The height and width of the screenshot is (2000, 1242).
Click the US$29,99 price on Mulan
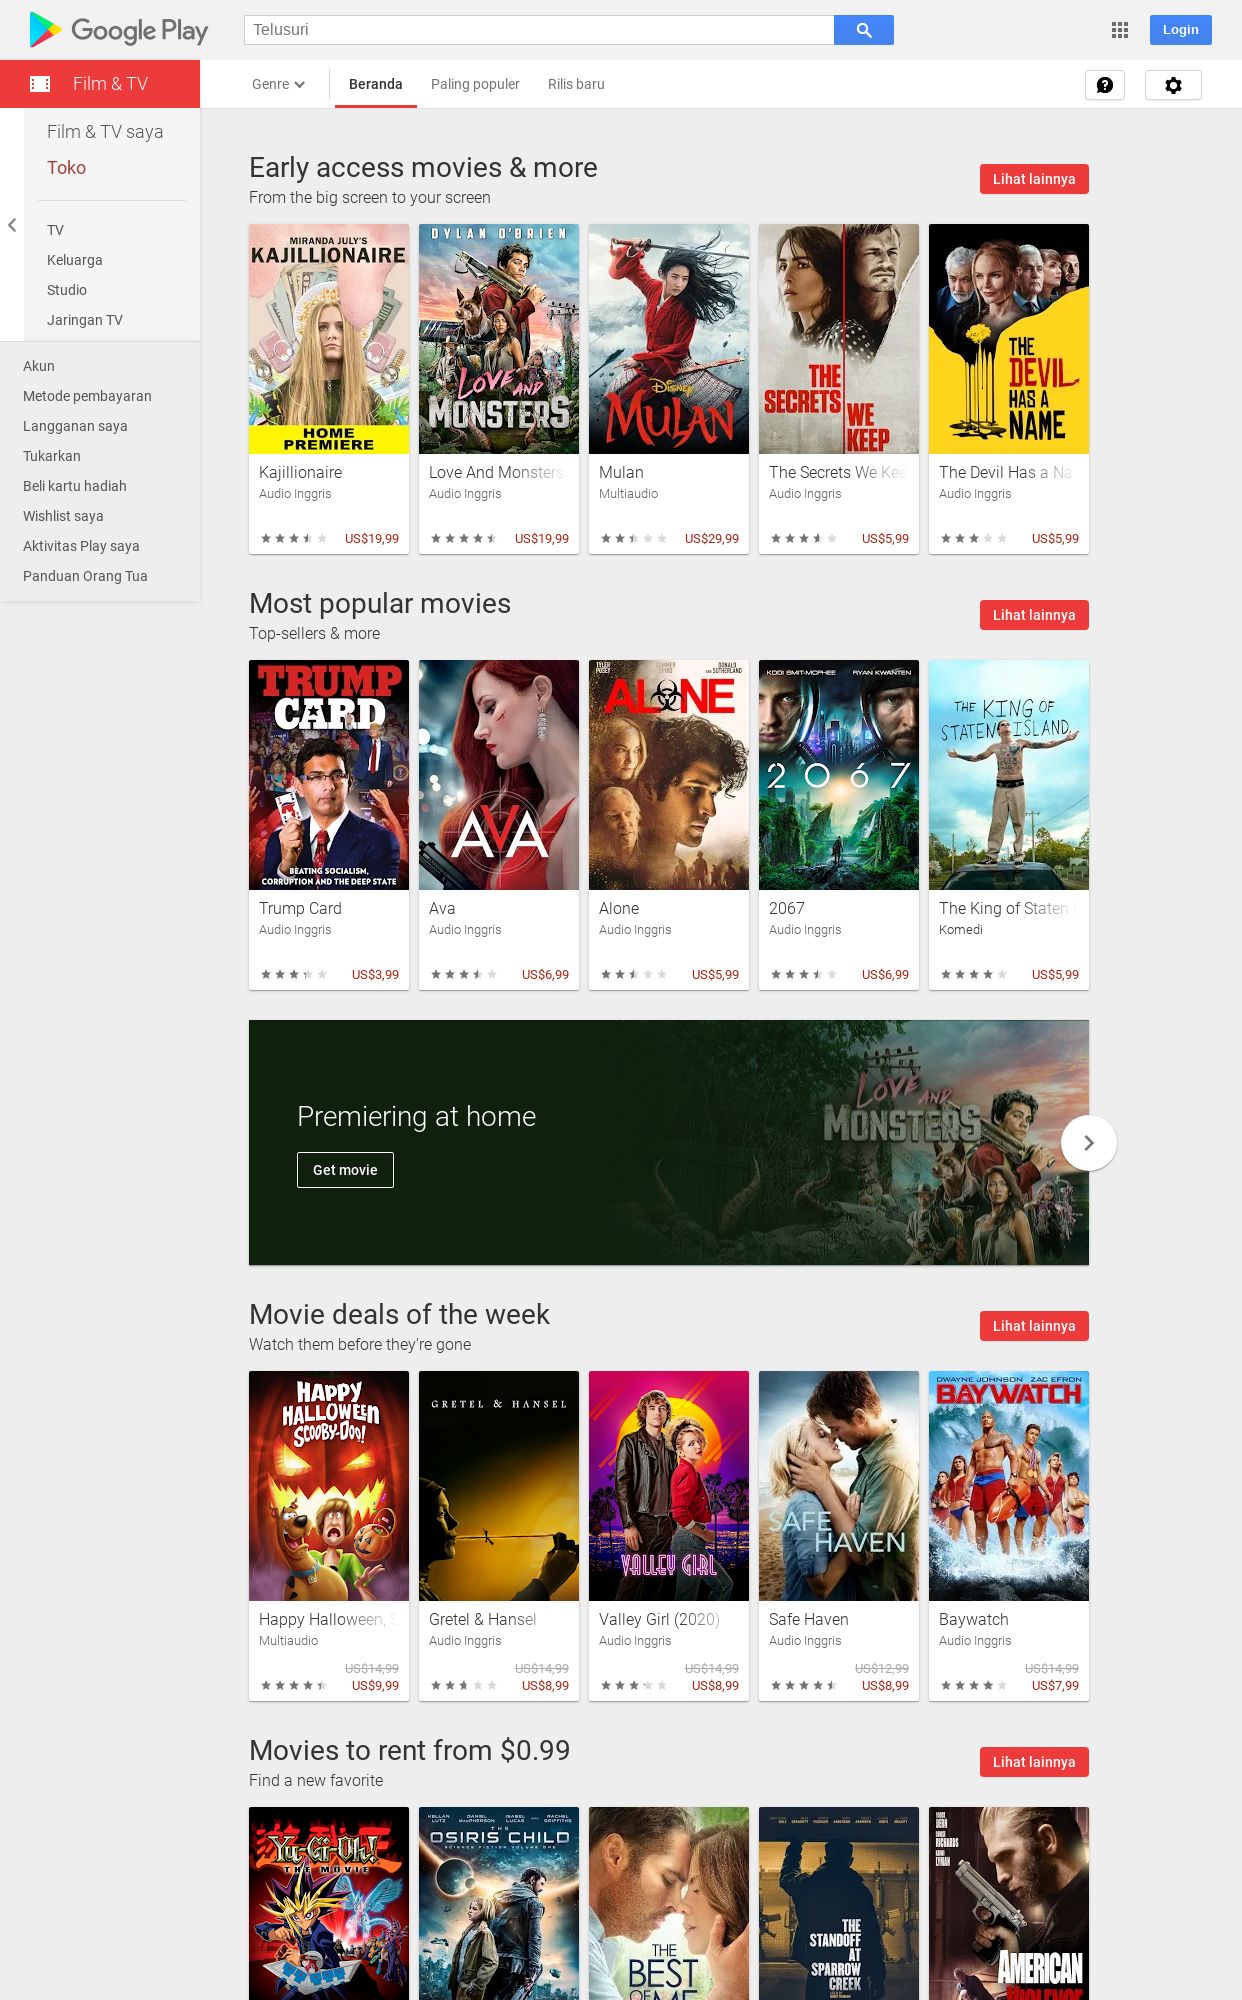pos(712,539)
